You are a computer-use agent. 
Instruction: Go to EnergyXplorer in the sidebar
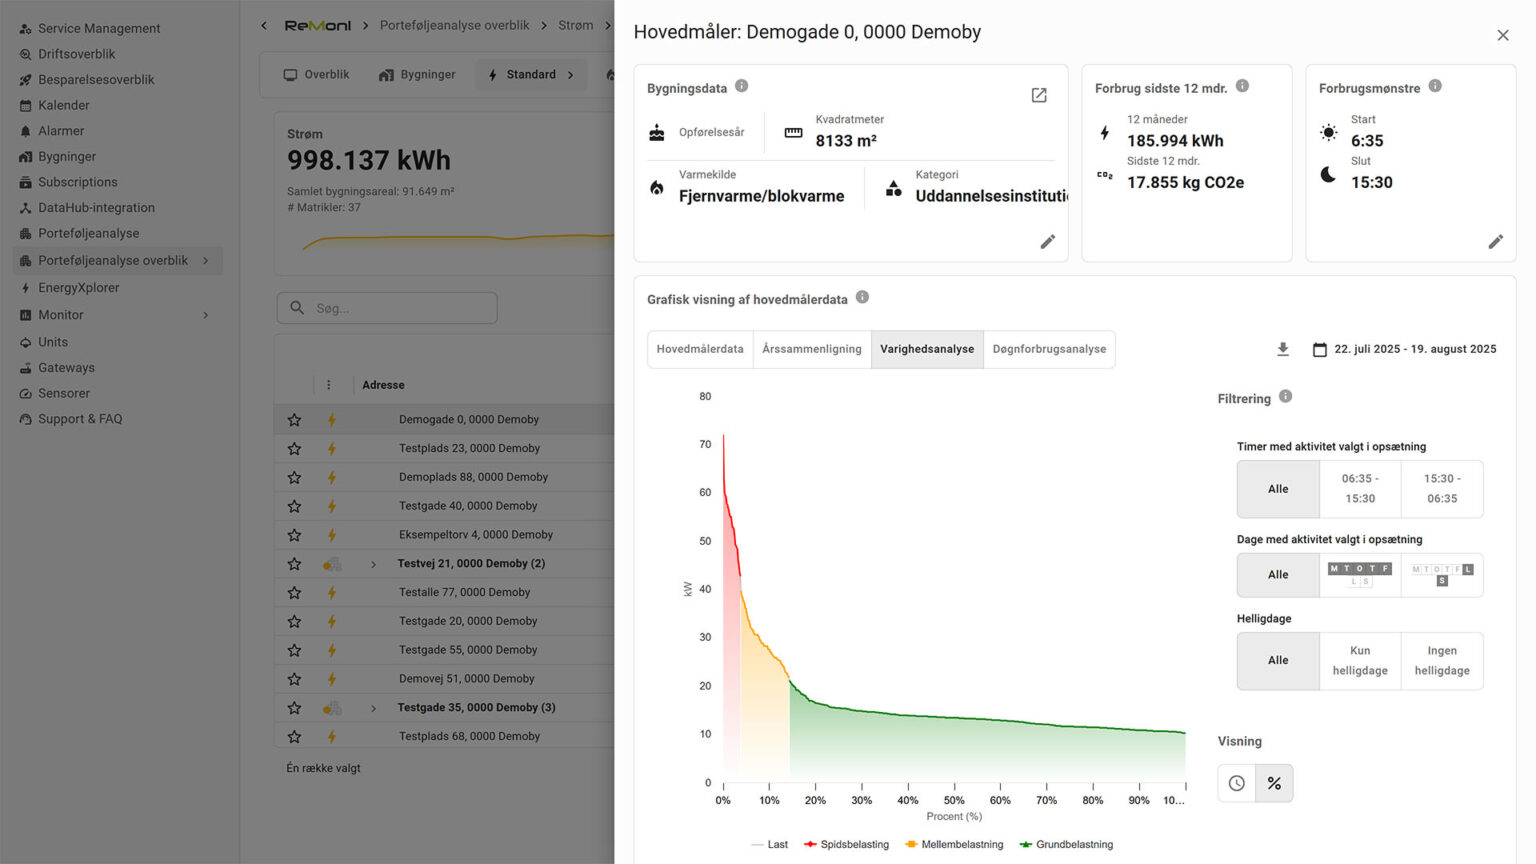pos(78,288)
